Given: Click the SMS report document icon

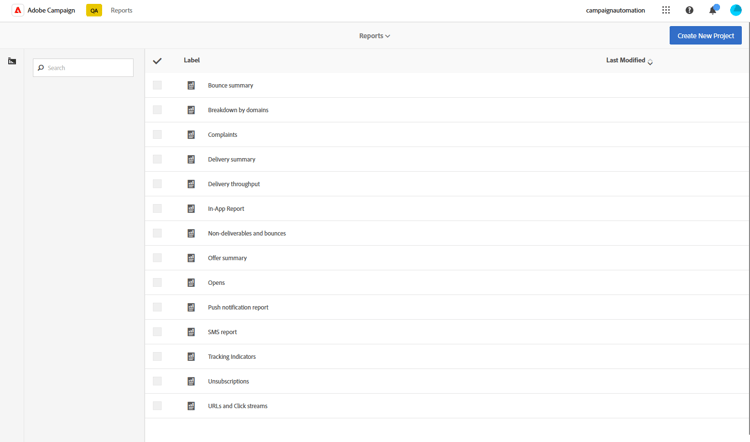Looking at the screenshot, I should 191,332.
